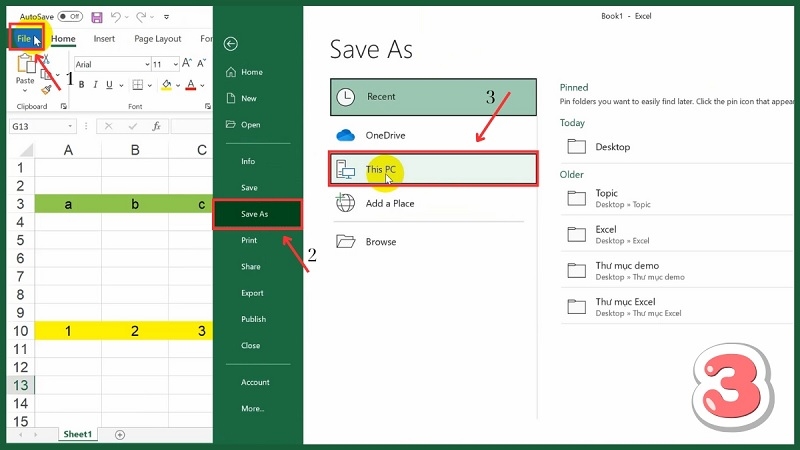This screenshot has width=800, height=450.
Task: Click the Insert Function fx icon
Action: (x=156, y=126)
